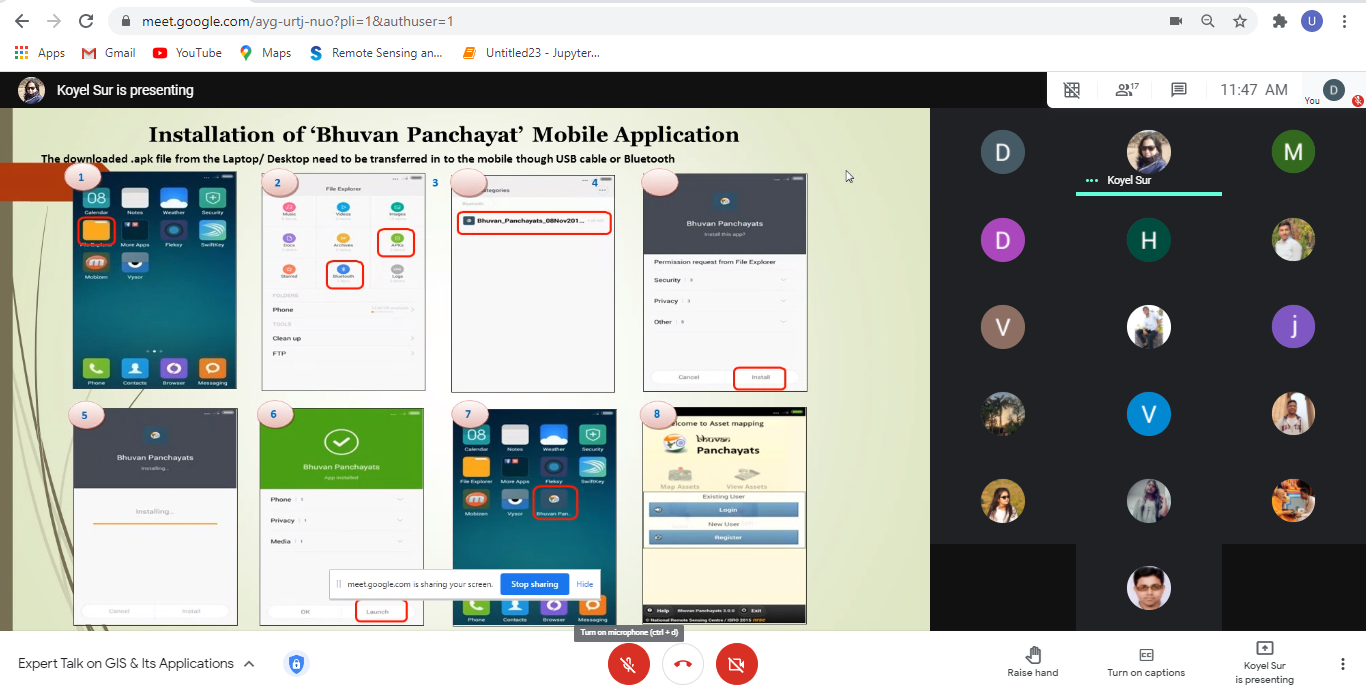Select the brown V participant tile
This screenshot has width=1366, height=693.
click(x=1003, y=327)
